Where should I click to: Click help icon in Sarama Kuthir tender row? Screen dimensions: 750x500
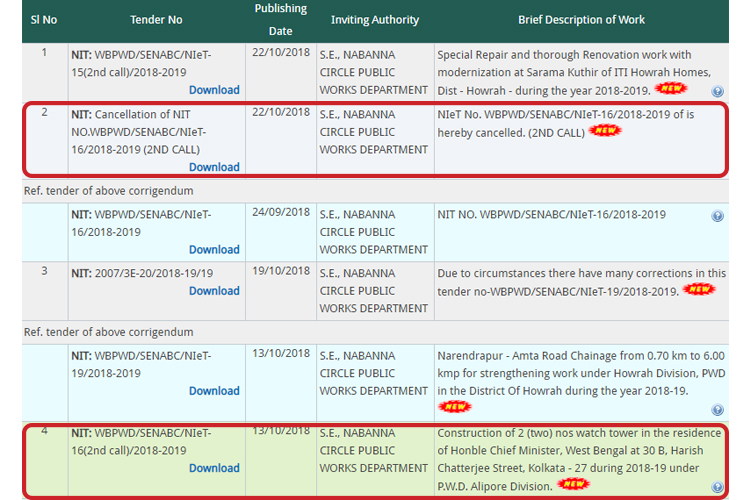click(x=718, y=91)
